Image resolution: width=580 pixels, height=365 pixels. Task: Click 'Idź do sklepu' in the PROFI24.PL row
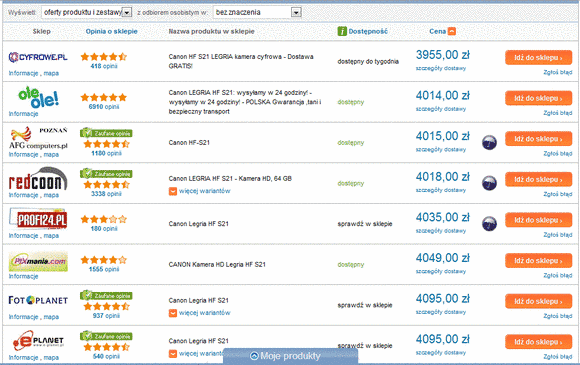[538, 220]
